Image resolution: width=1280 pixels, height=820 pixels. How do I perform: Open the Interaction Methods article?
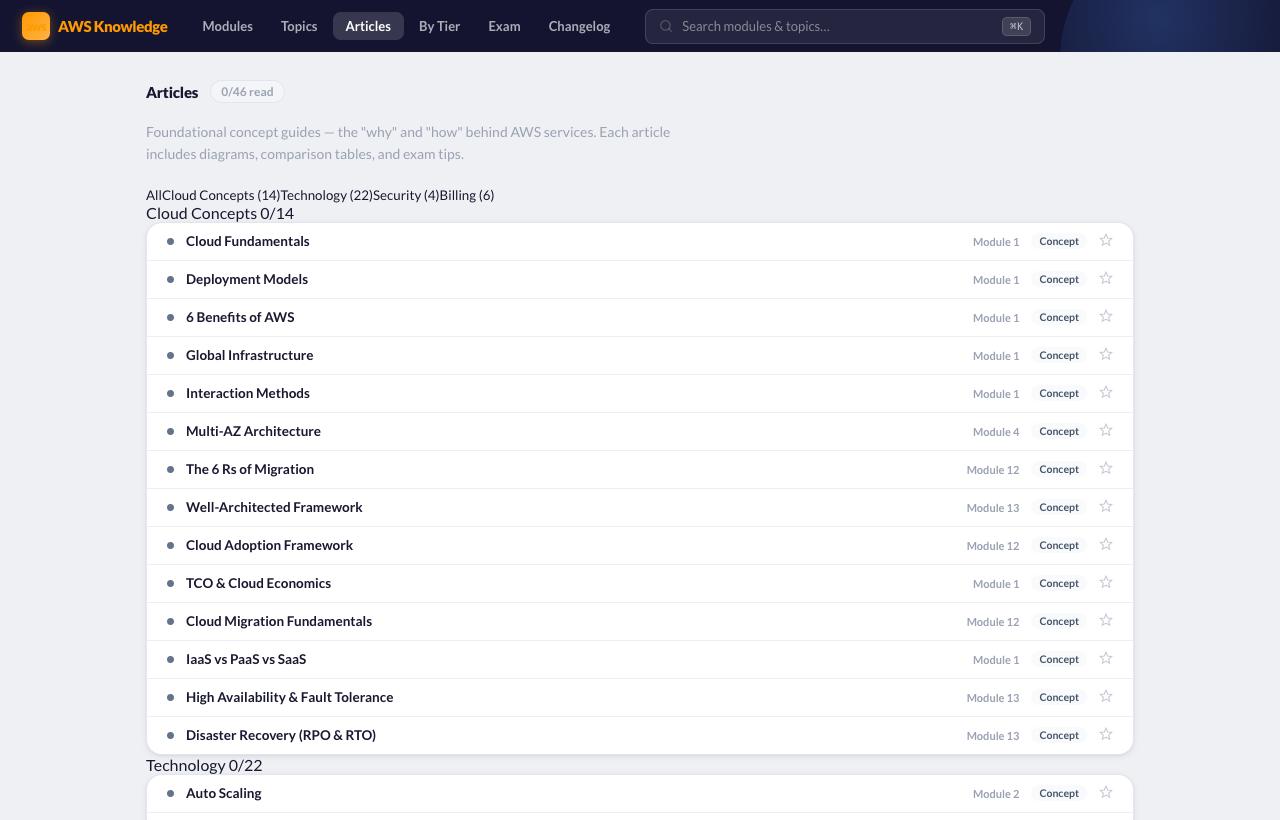click(640, 393)
